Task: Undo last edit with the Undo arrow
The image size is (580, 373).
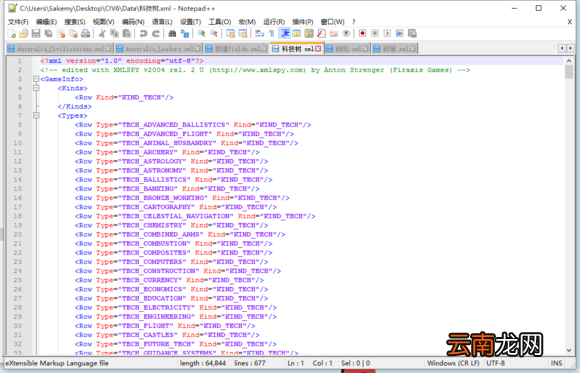Action: click(143, 34)
